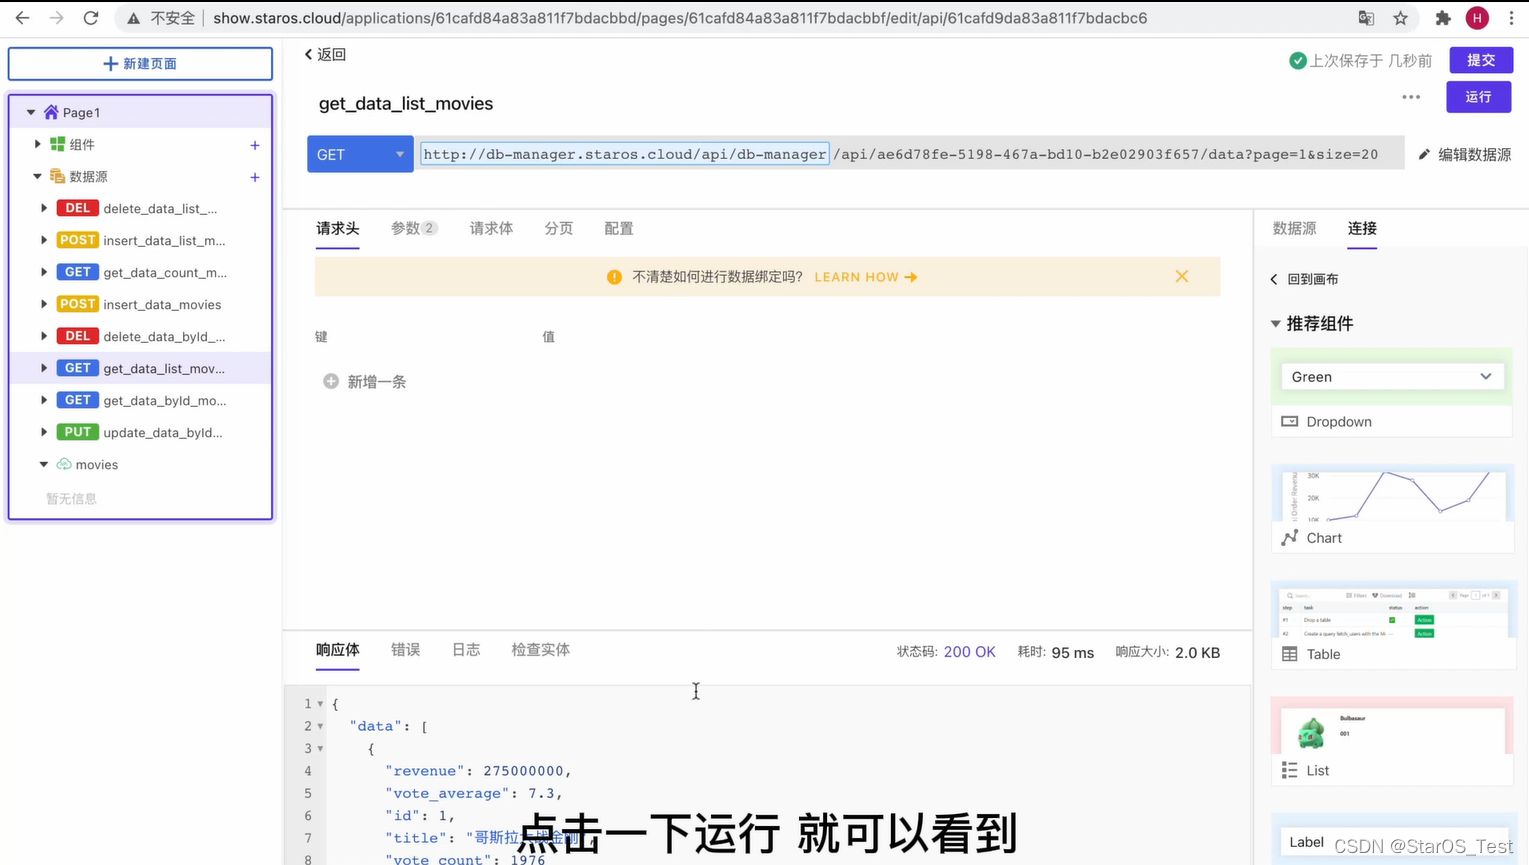Reload the page with the browser refresh icon

[x=91, y=18]
